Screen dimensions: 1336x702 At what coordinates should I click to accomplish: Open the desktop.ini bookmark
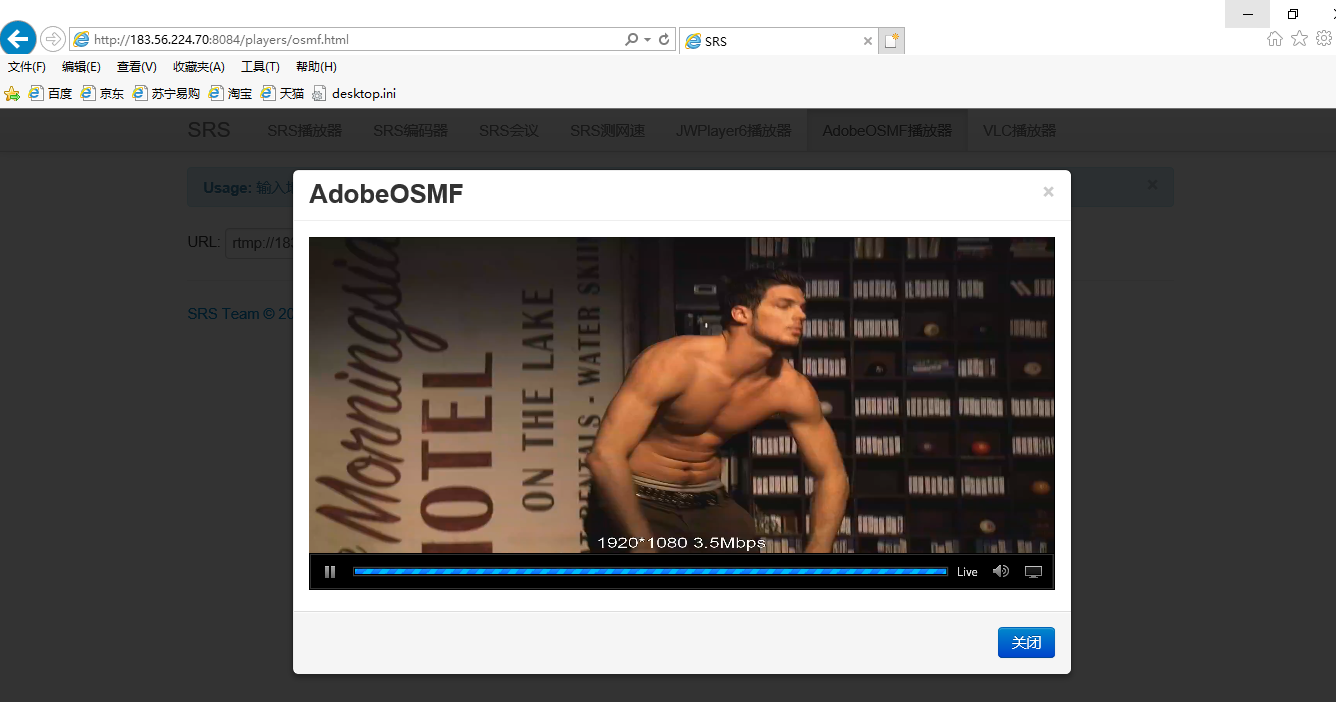354,94
